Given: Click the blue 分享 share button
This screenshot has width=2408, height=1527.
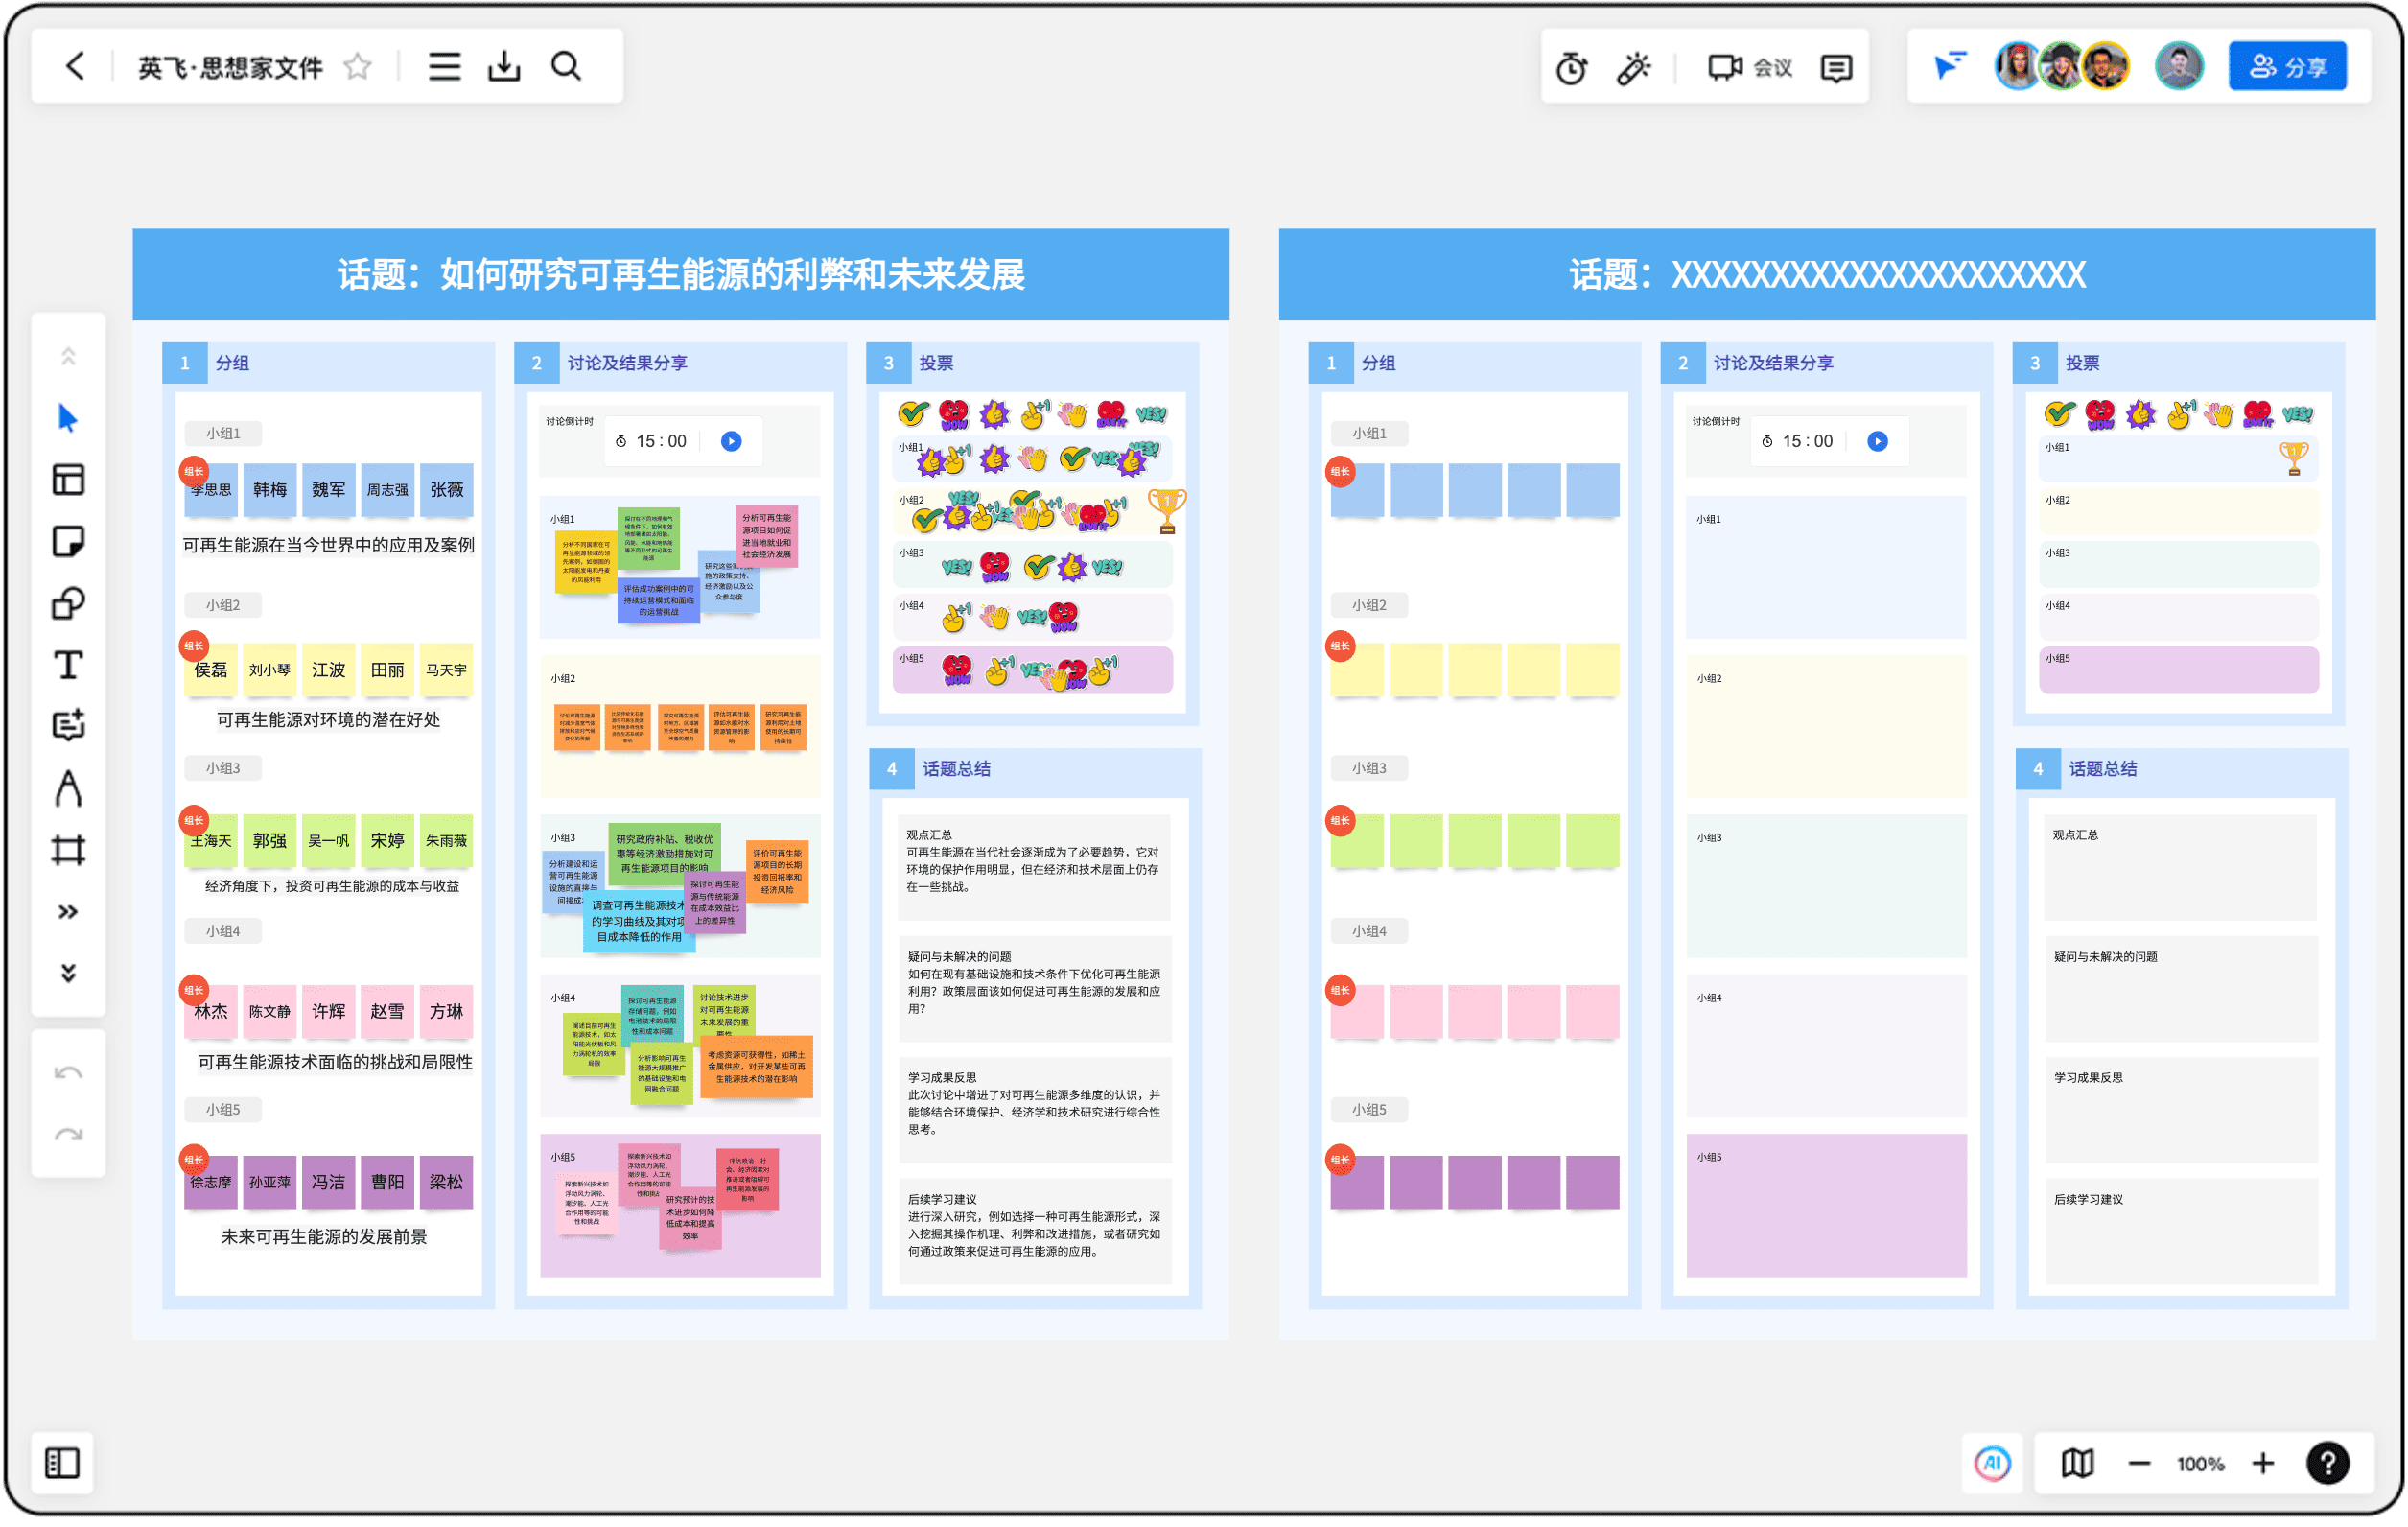Looking at the screenshot, I should point(2289,67).
